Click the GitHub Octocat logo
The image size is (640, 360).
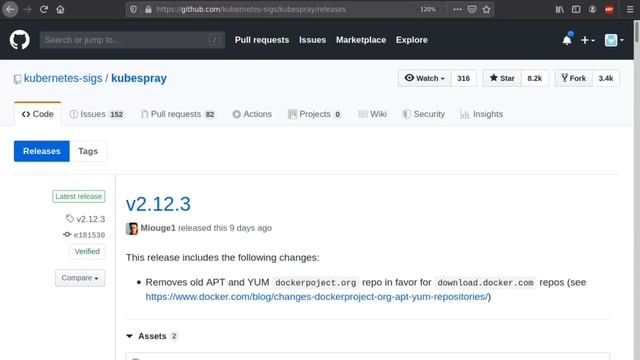click(x=20, y=40)
